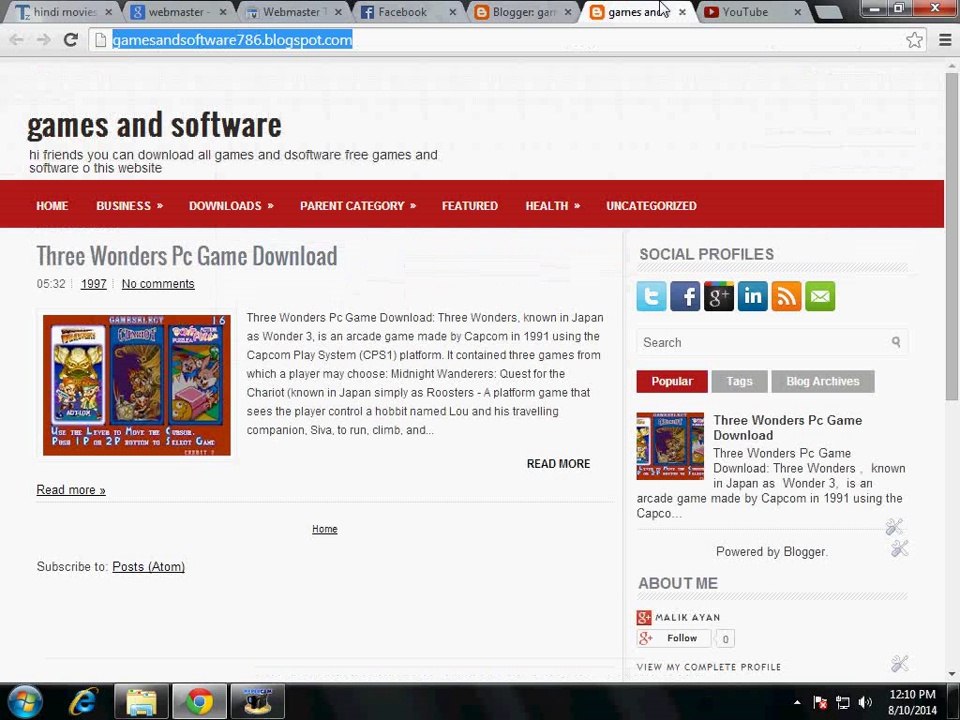Image resolution: width=960 pixels, height=720 pixels.
Task: Follow the Read more » link
Action: coord(71,490)
